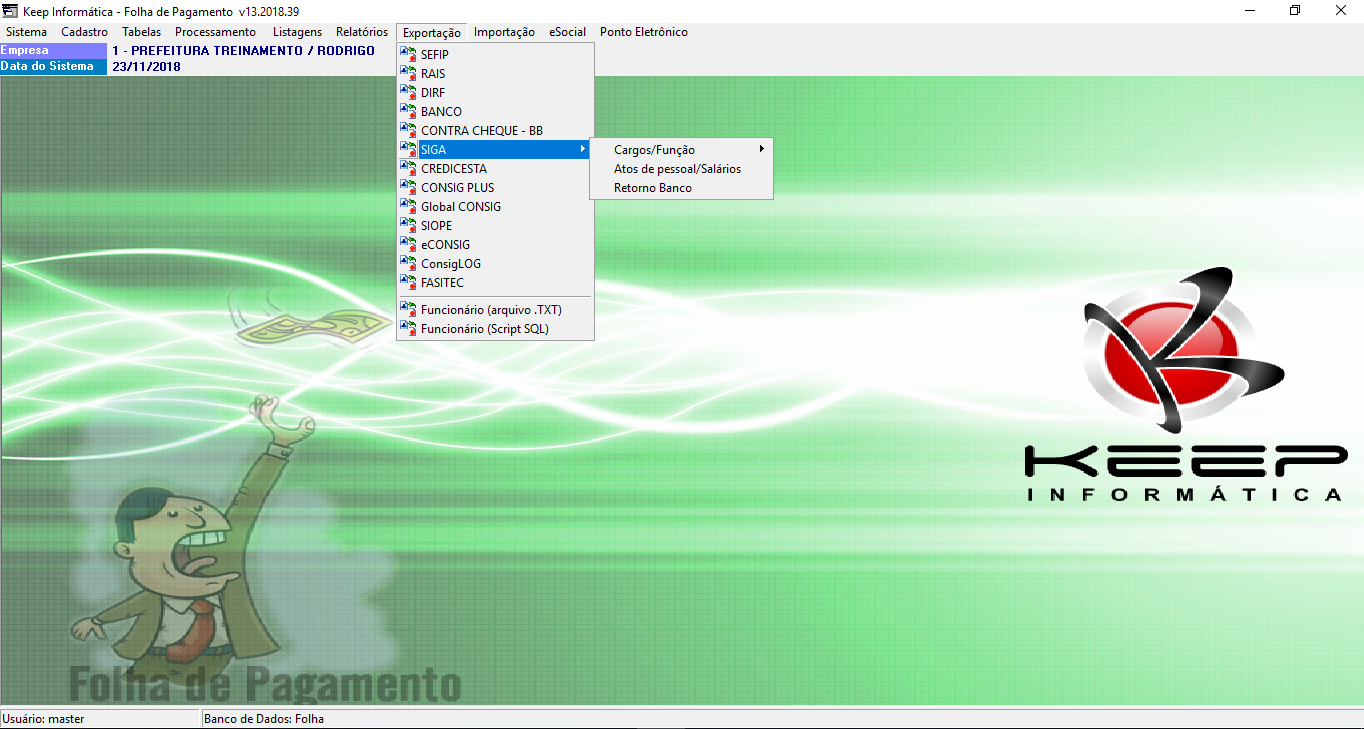Click the icon beside CREDICESTA entry

(x=408, y=168)
